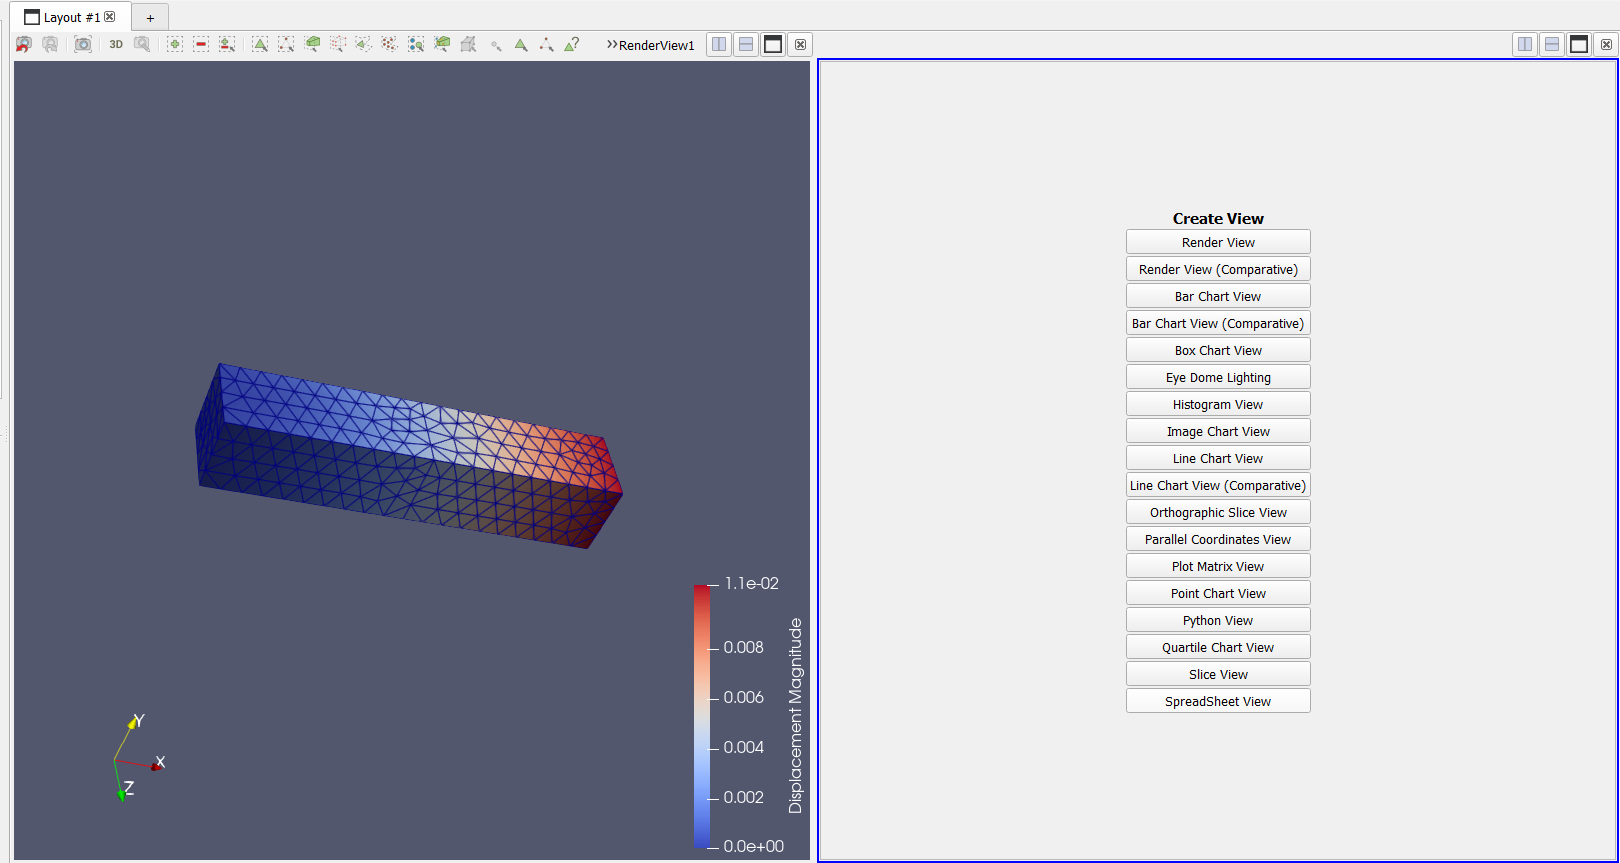Enable hover cells green triangle tool
1620x863 pixels.
point(521,44)
